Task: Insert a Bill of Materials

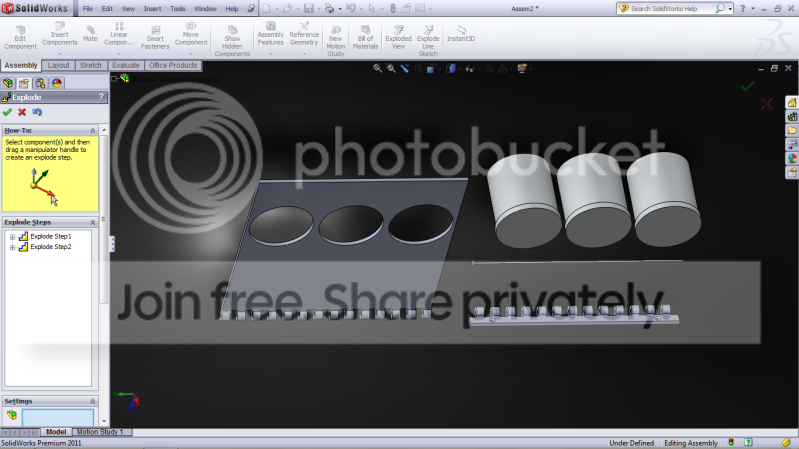Action: coord(365,37)
